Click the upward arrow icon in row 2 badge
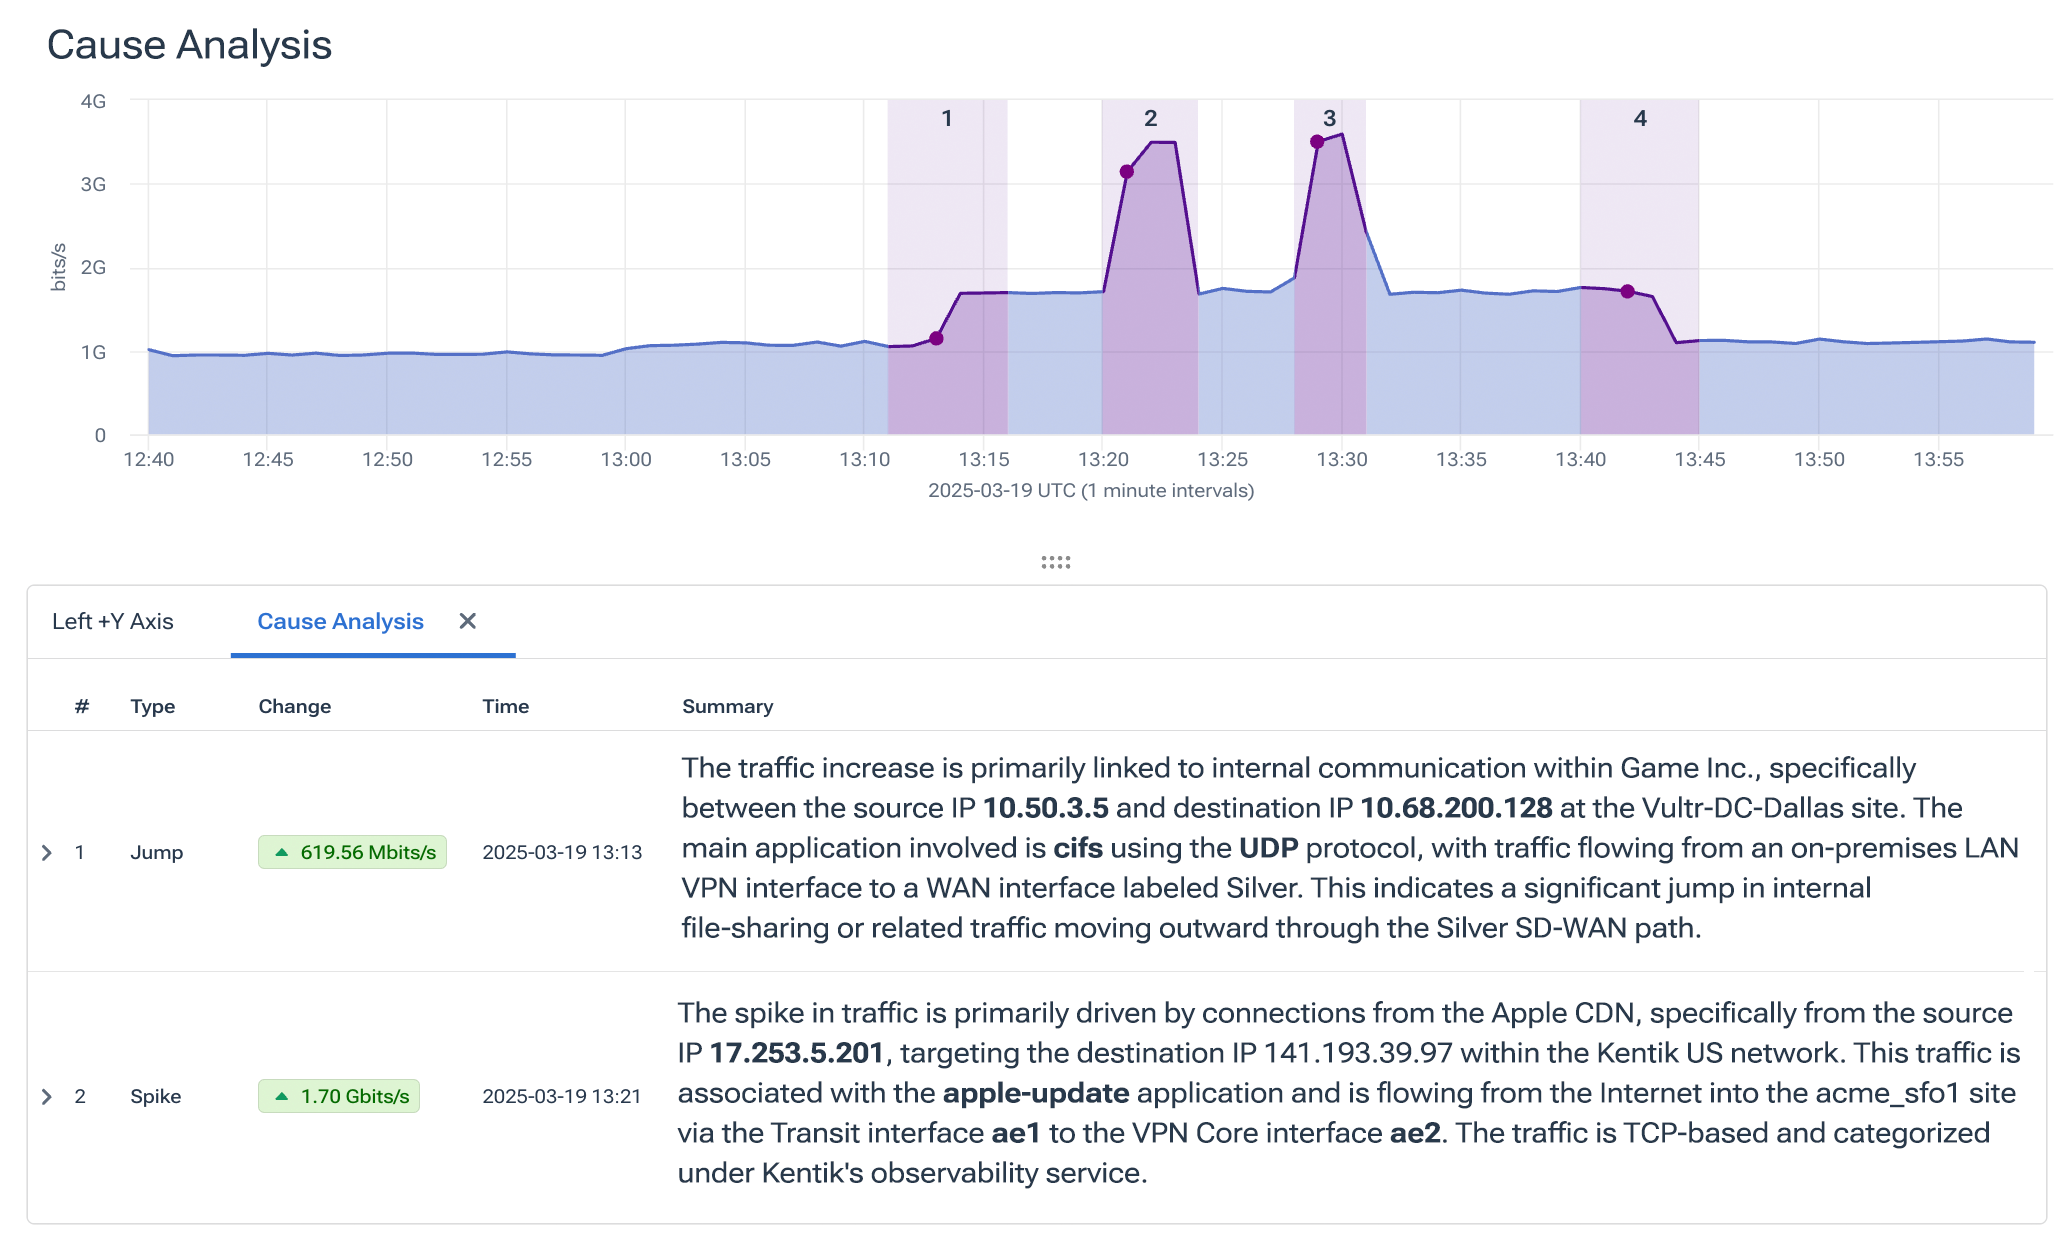 click(281, 1096)
